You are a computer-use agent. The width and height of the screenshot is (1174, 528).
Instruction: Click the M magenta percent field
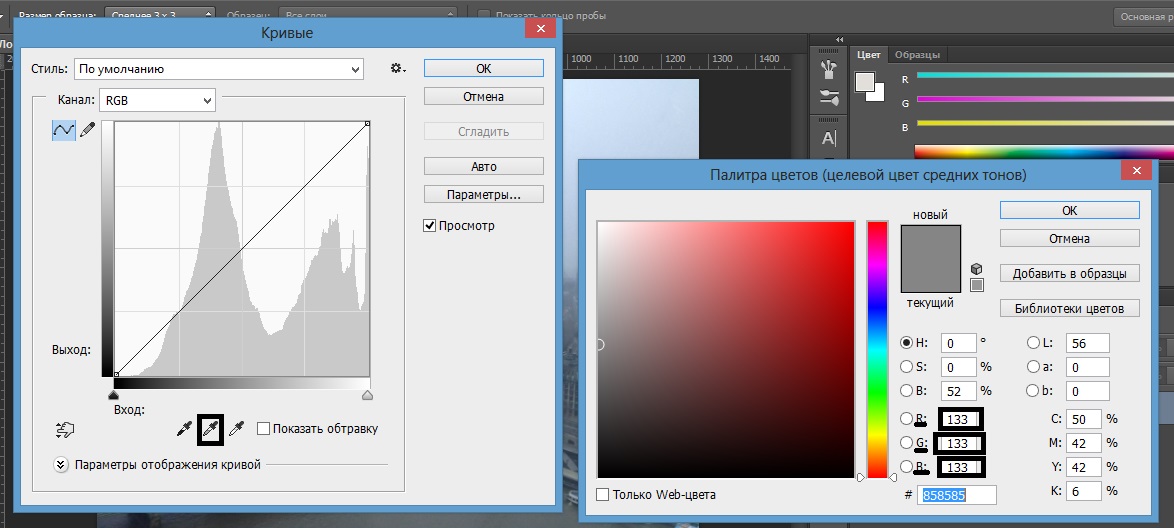[1083, 443]
